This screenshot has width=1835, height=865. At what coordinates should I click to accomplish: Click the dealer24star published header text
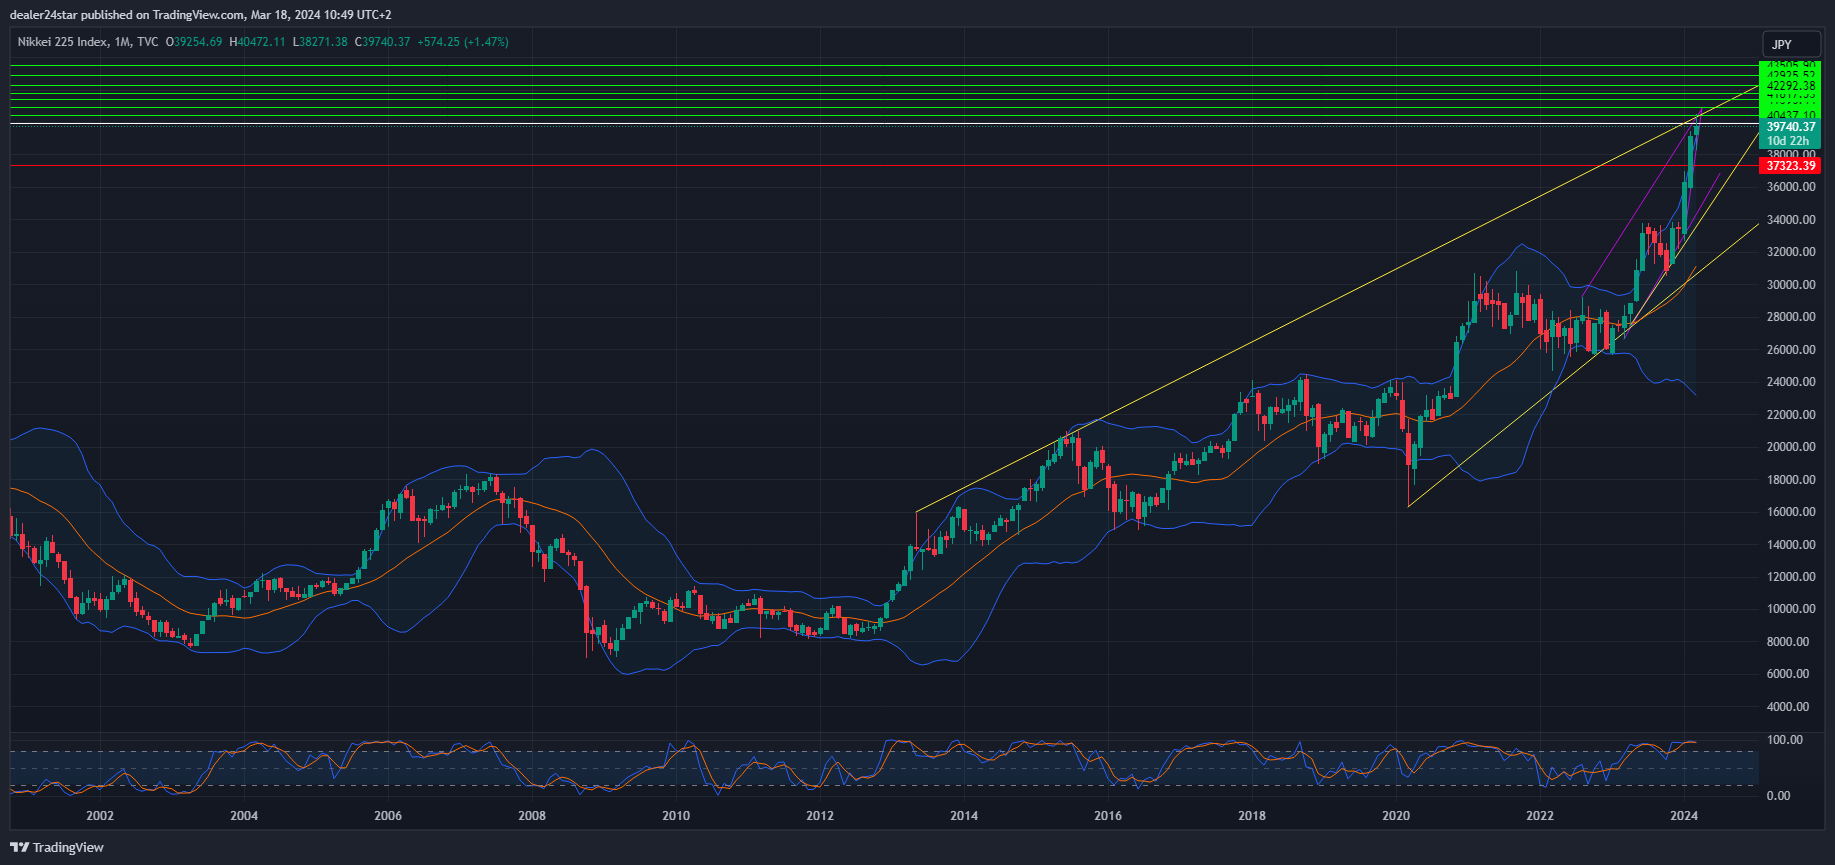click(200, 15)
